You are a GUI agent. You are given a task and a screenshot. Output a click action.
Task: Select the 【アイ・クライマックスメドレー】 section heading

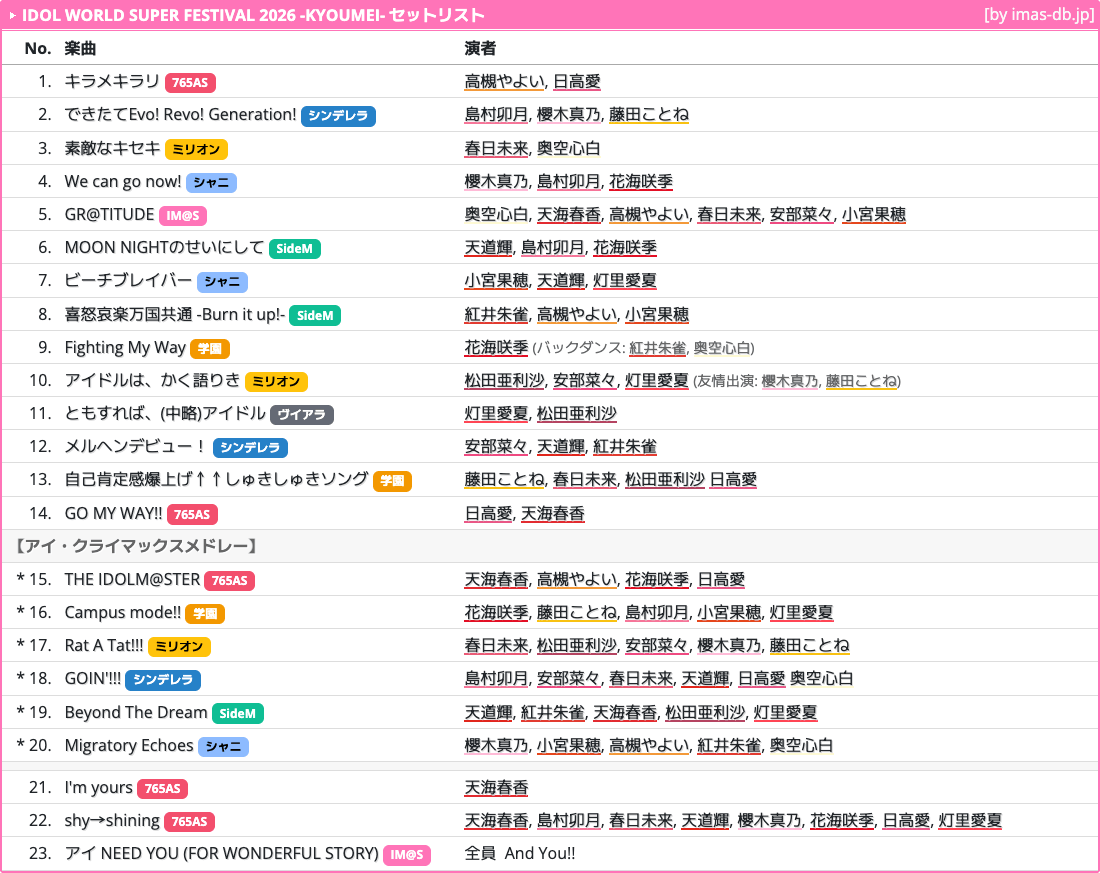137,545
